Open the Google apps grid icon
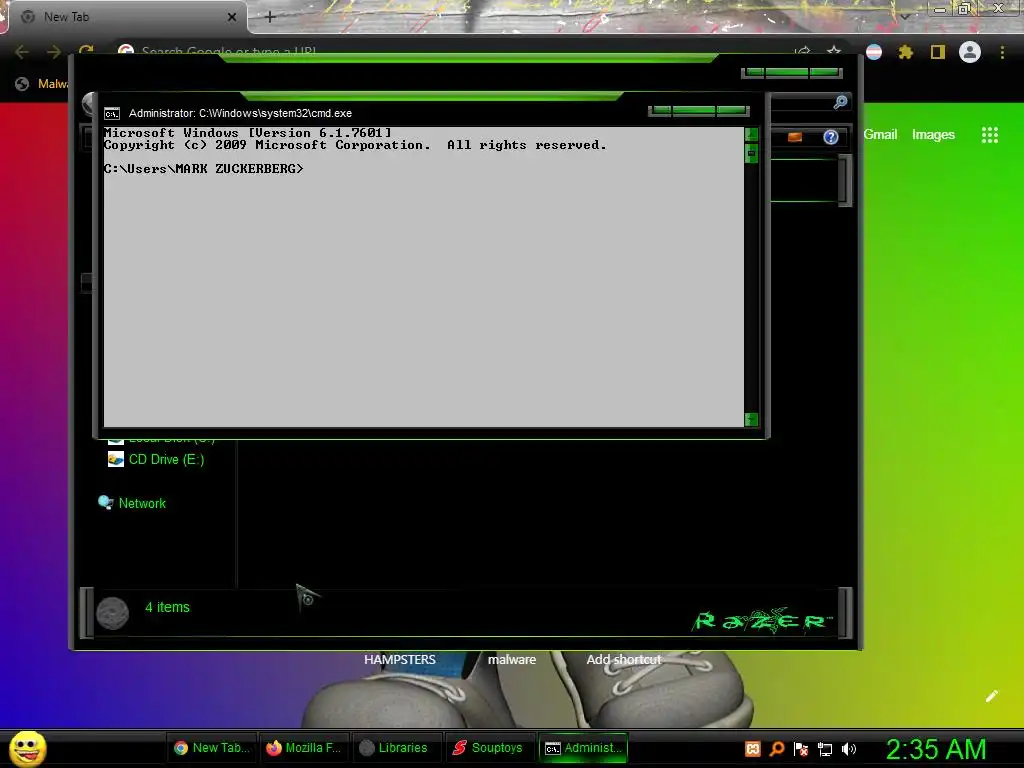Image resolution: width=1024 pixels, height=768 pixels. coord(989,135)
